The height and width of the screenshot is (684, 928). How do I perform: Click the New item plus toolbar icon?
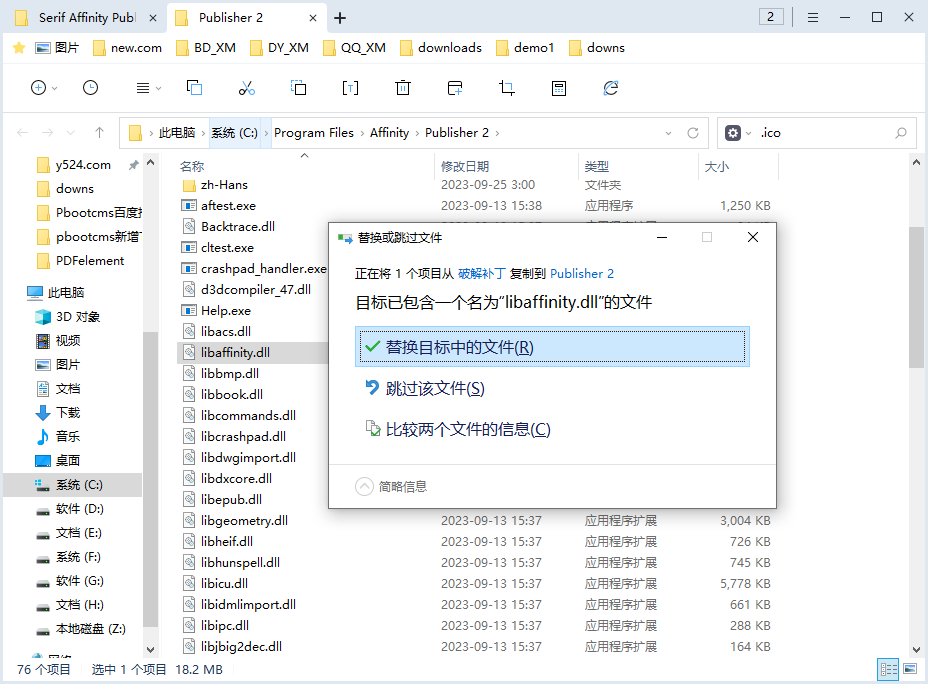pyautogui.click(x=38, y=88)
